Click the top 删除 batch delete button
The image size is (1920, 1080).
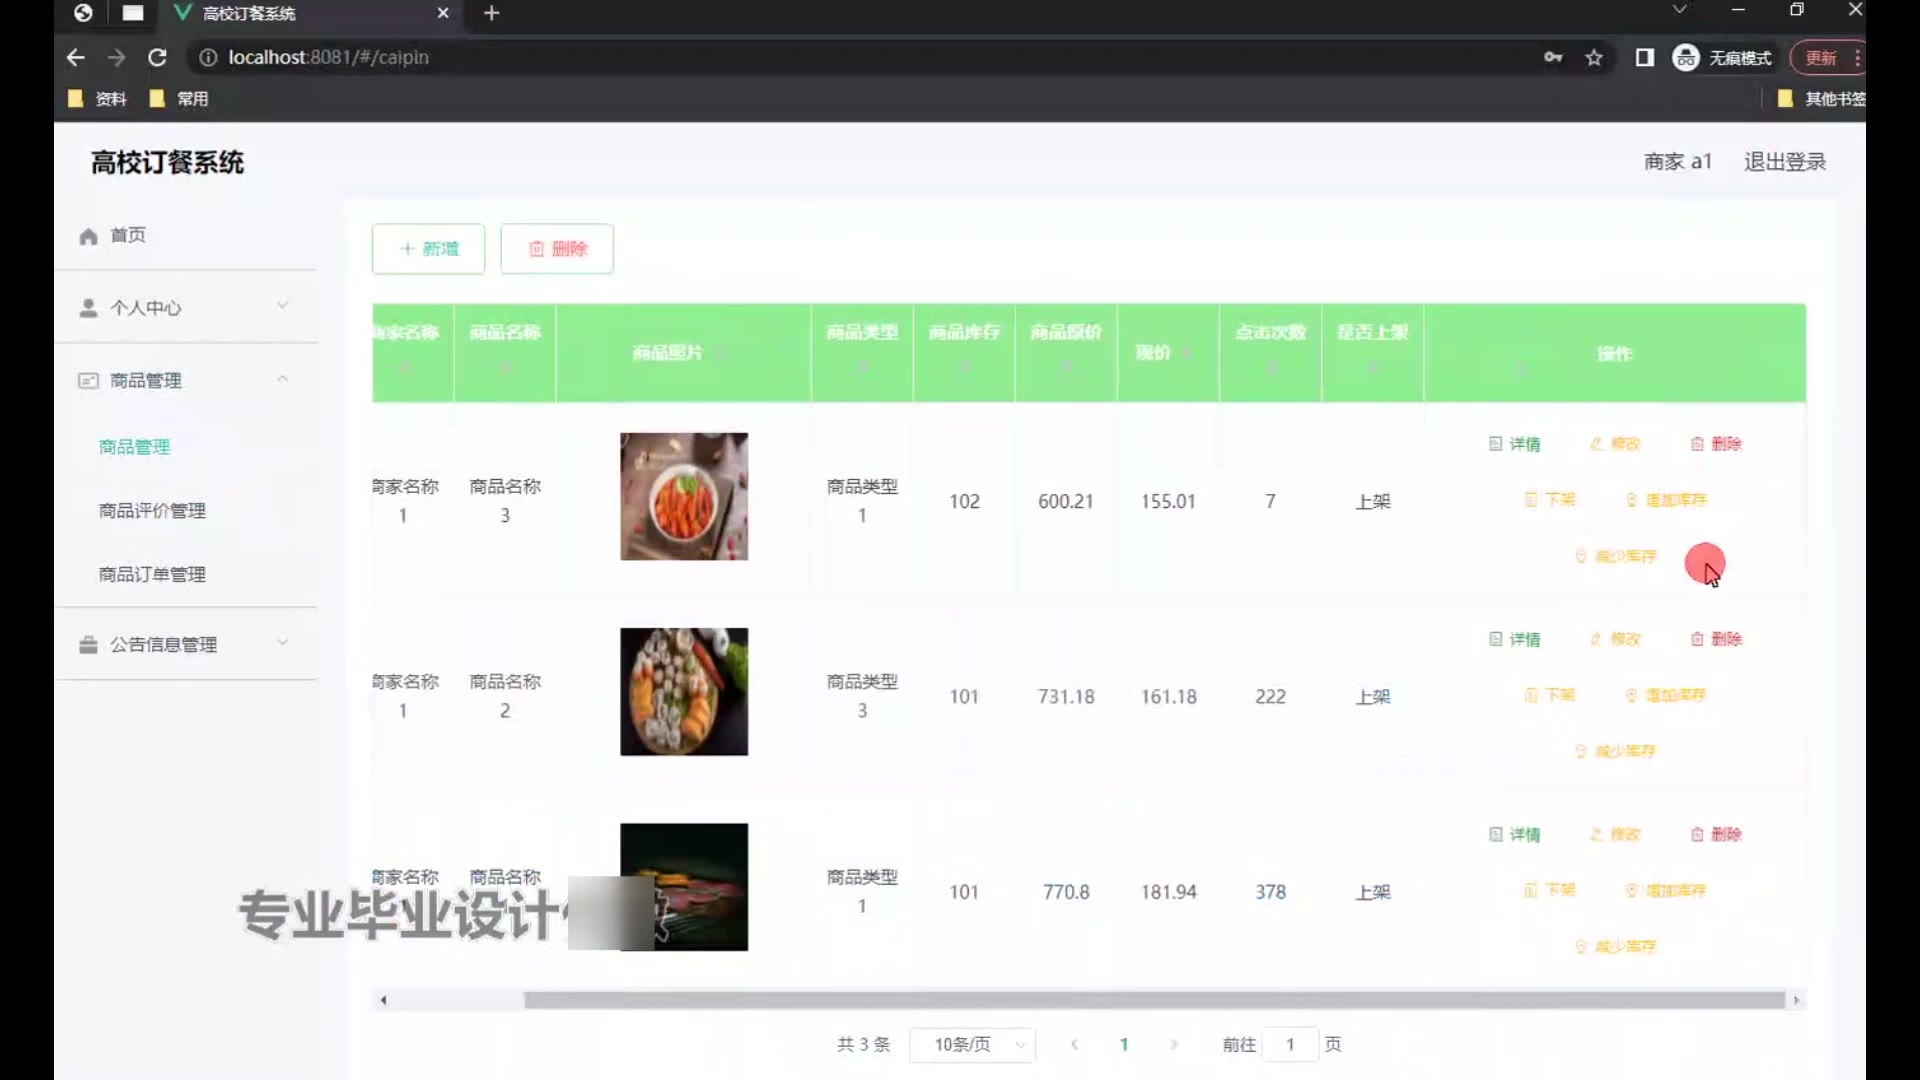pyautogui.click(x=557, y=249)
